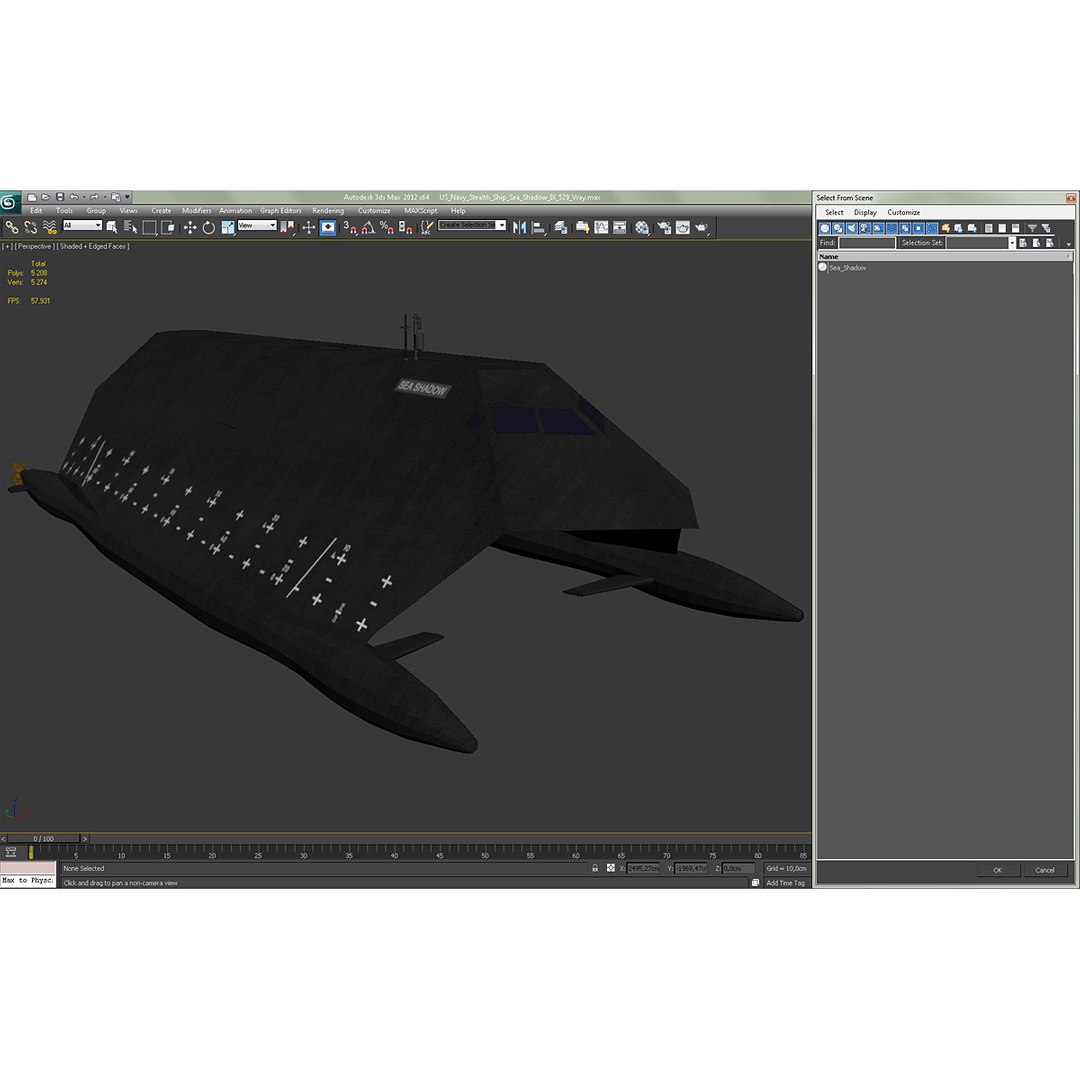Open the Perspective viewport label menu
The height and width of the screenshot is (1080, 1080).
pos(34,246)
